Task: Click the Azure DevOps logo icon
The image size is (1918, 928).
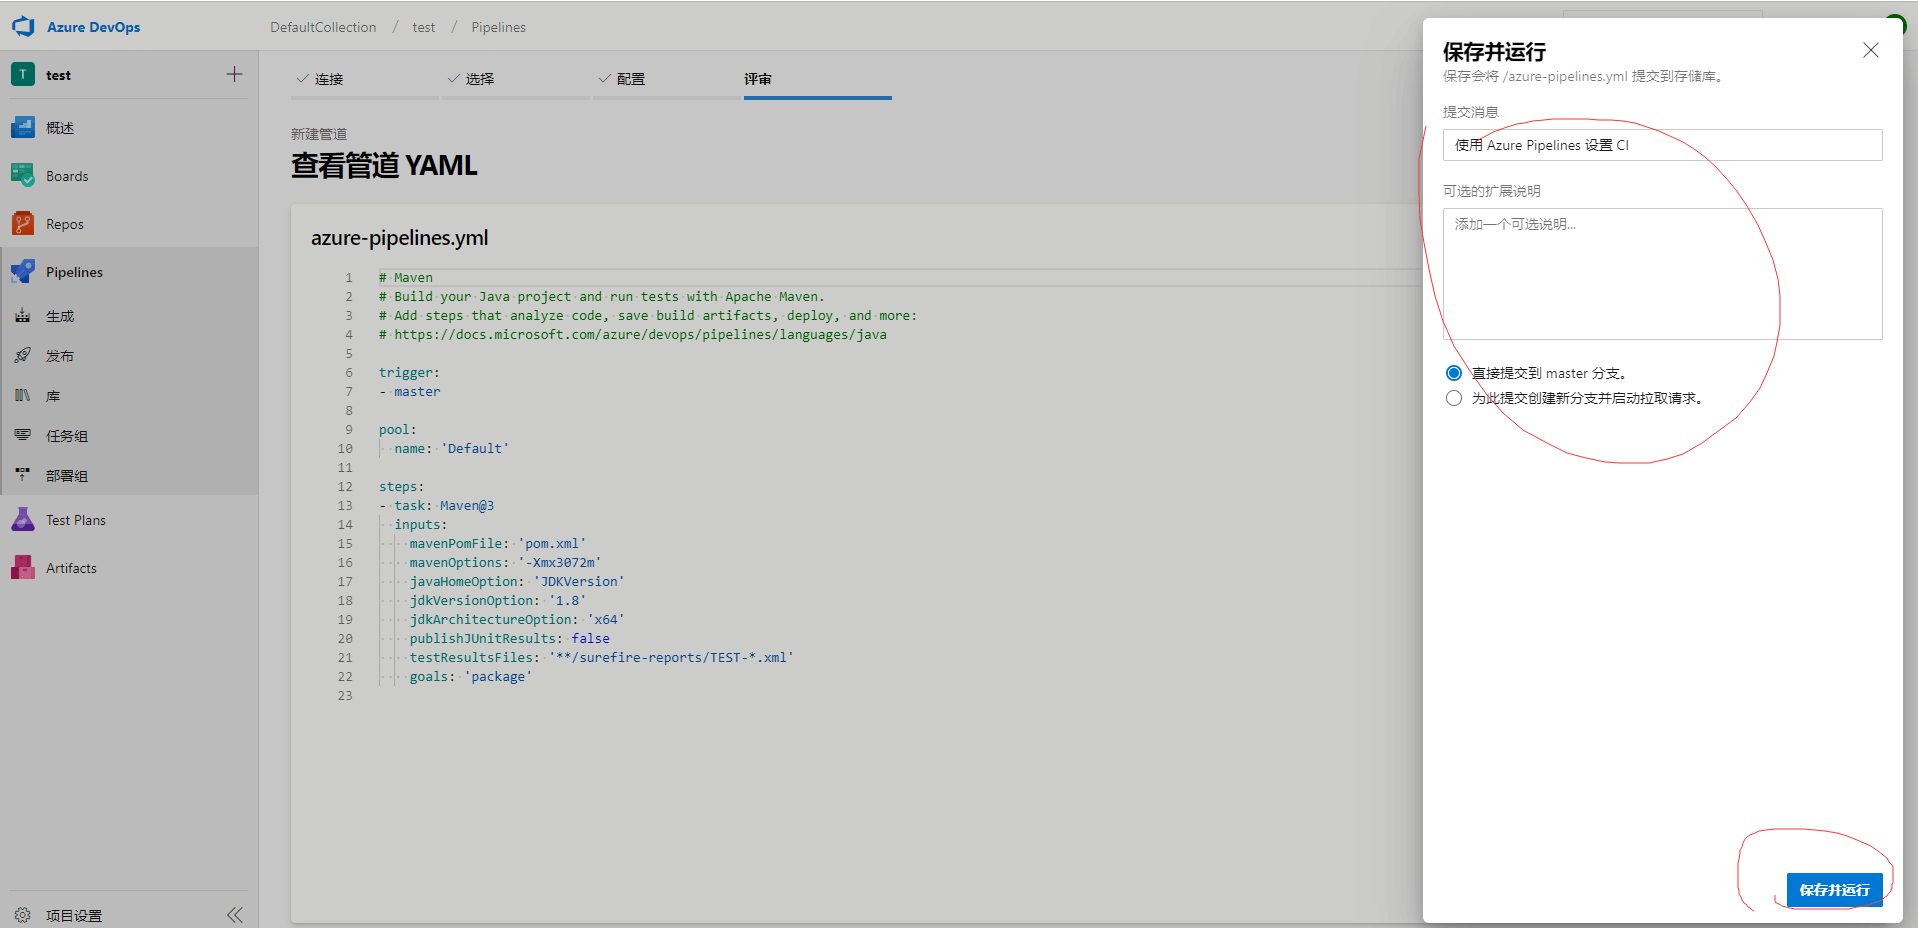Action: 23,27
